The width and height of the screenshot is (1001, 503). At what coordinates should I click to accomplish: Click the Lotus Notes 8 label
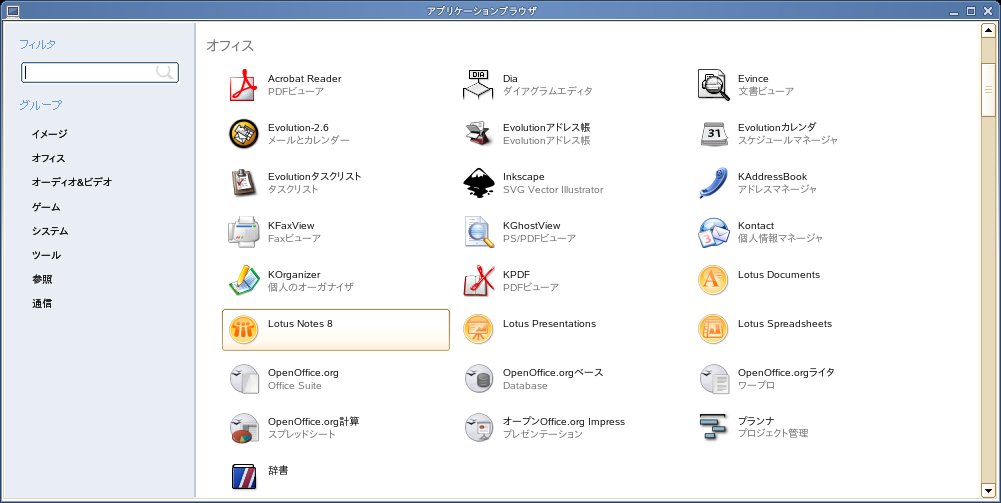[x=300, y=324]
